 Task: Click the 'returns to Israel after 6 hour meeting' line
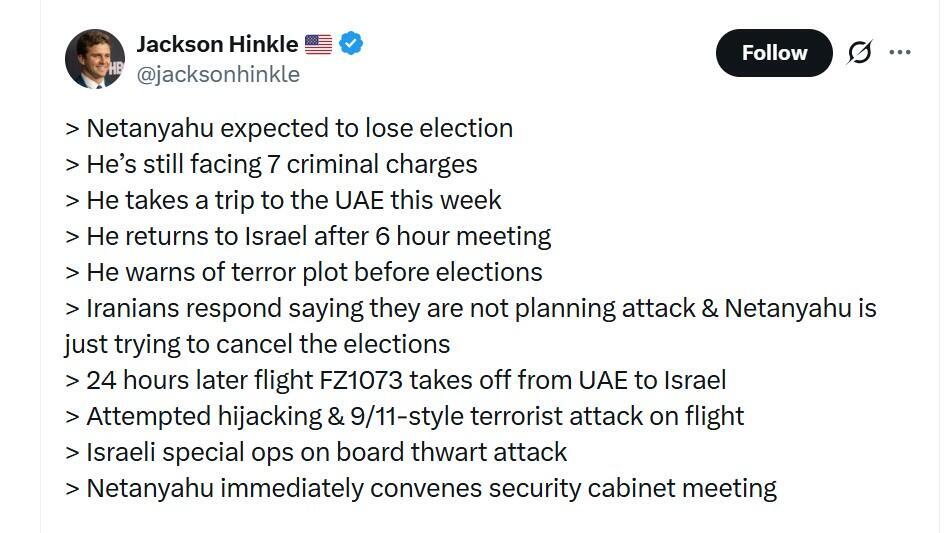tap(308, 237)
